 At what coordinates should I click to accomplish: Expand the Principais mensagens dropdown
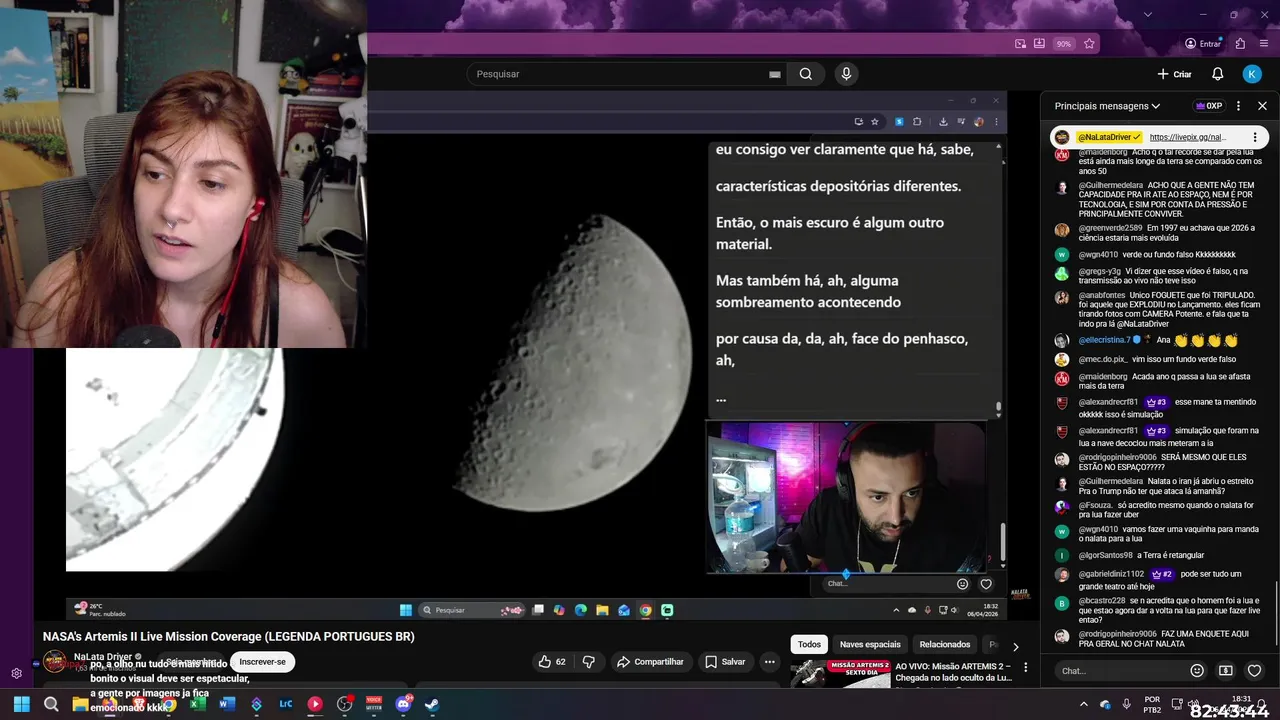[1107, 106]
